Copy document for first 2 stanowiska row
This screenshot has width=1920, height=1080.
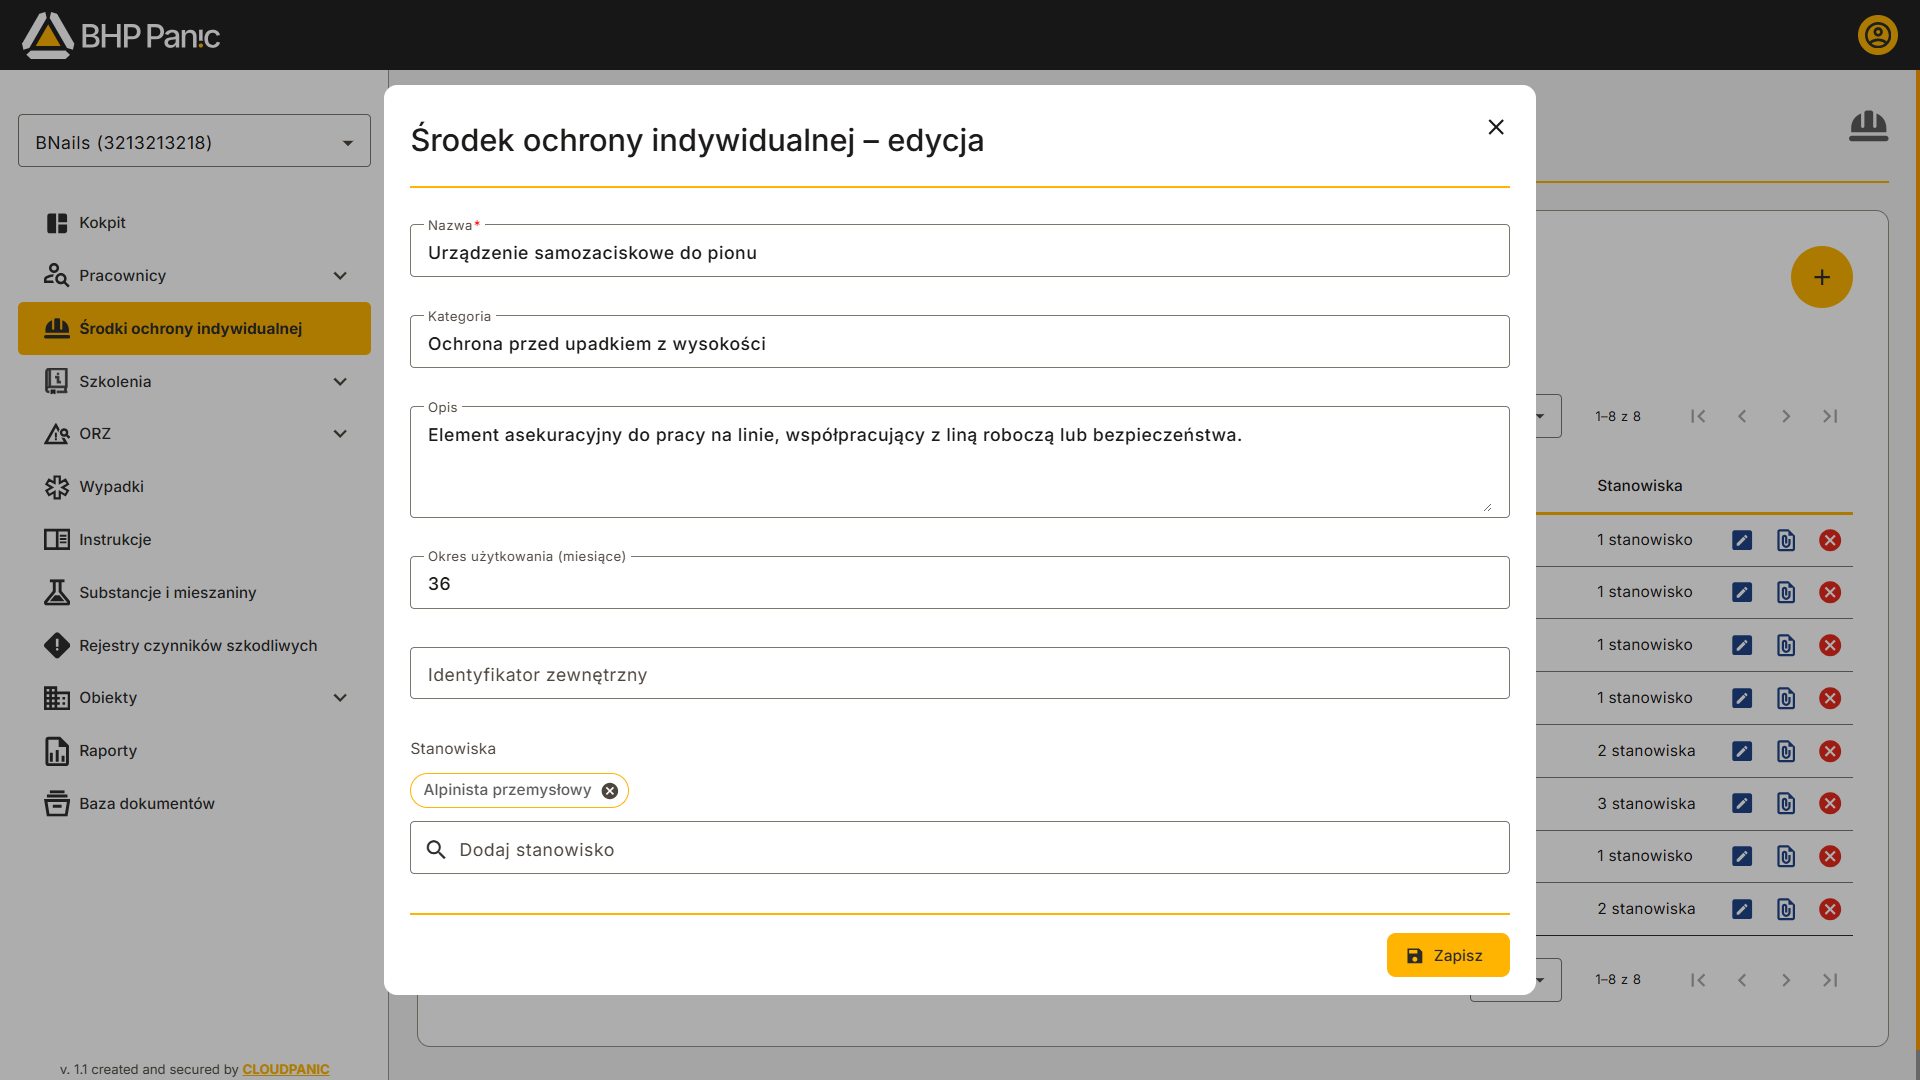click(x=1785, y=751)
